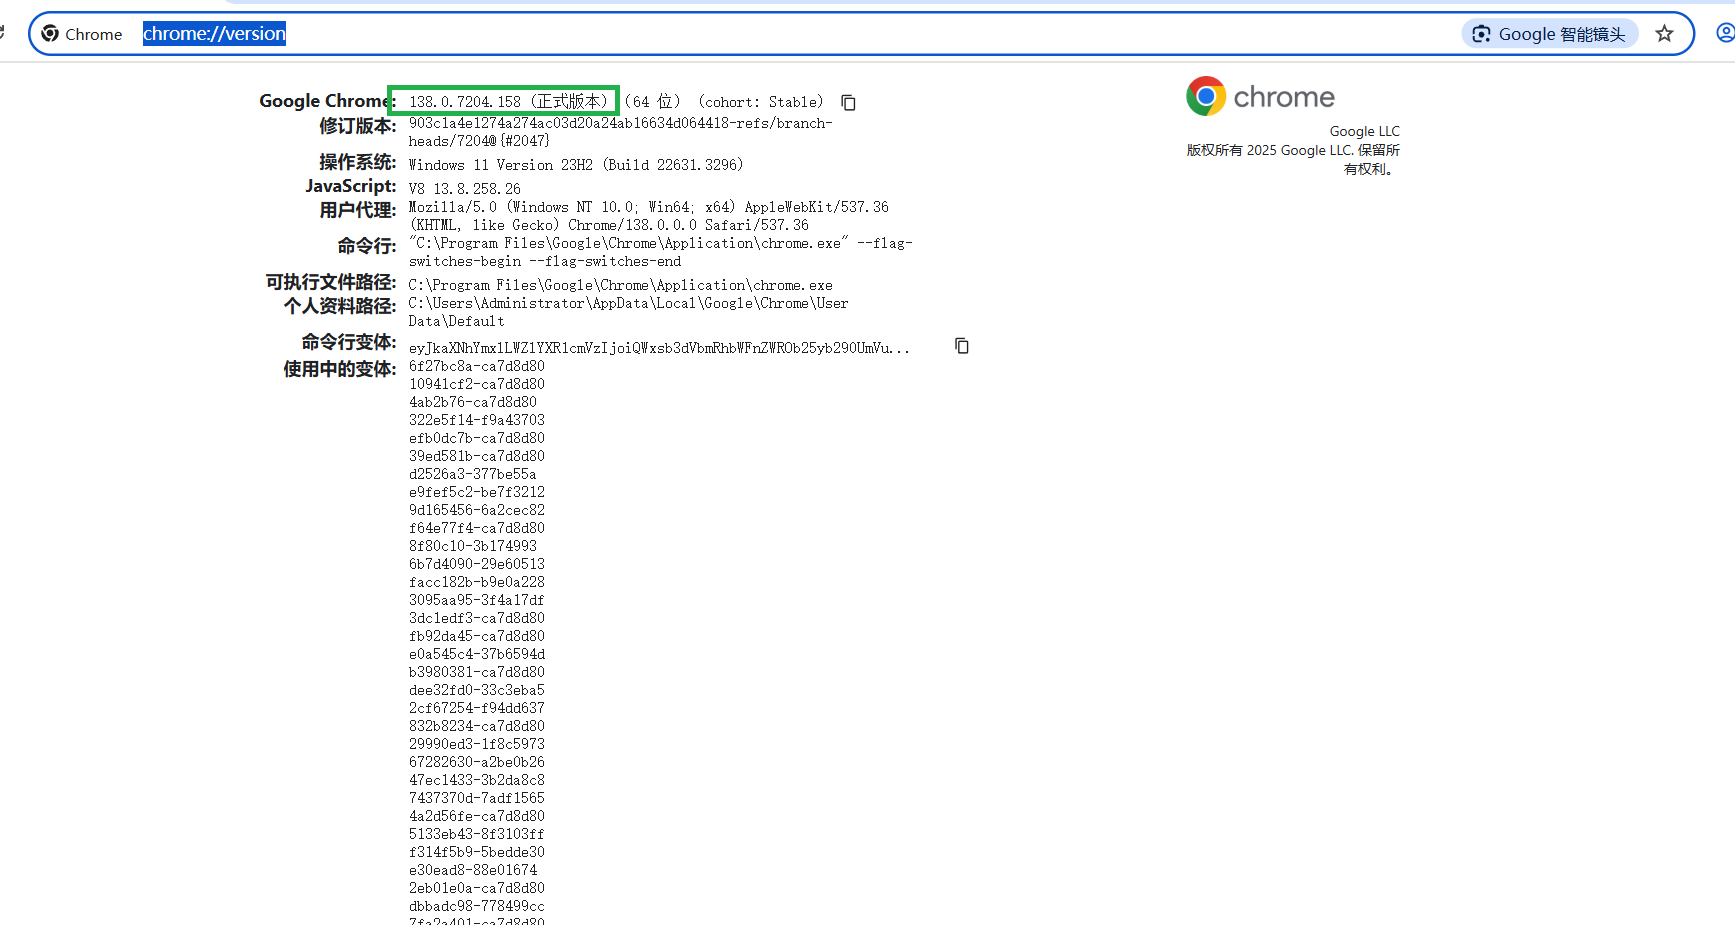Click the JavaScript engine version V8 13.8.258.26
Image resolution: width=1735 pixels, height=925 pixels.
[x=464, y=188]
